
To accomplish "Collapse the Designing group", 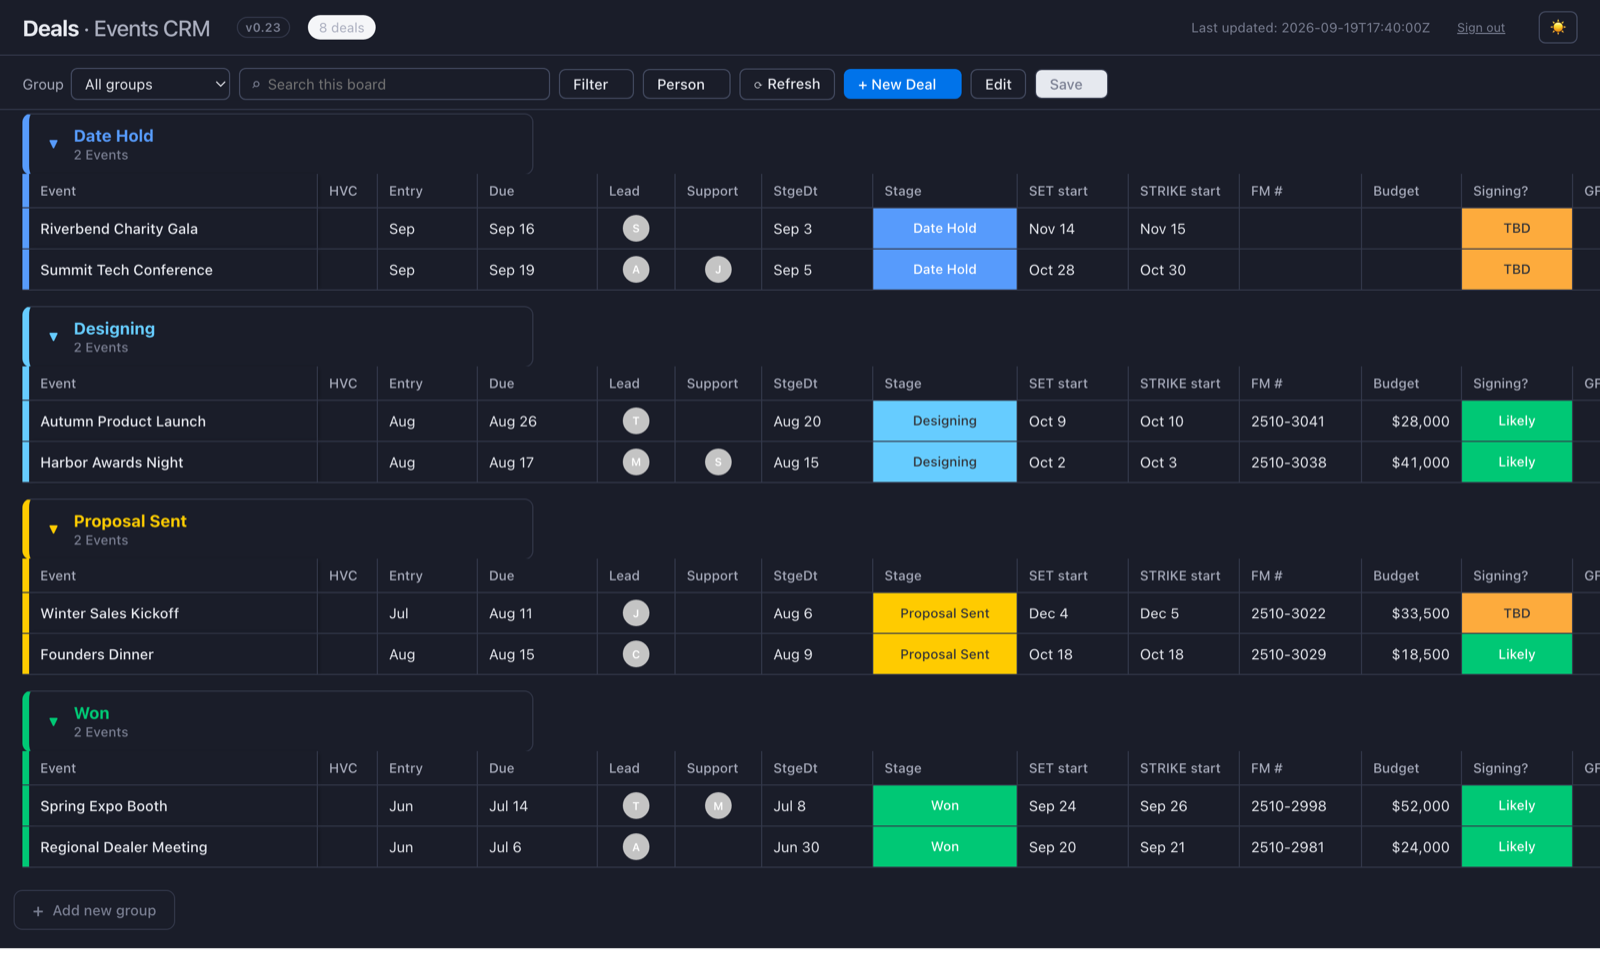I will [x=54, y=337].
